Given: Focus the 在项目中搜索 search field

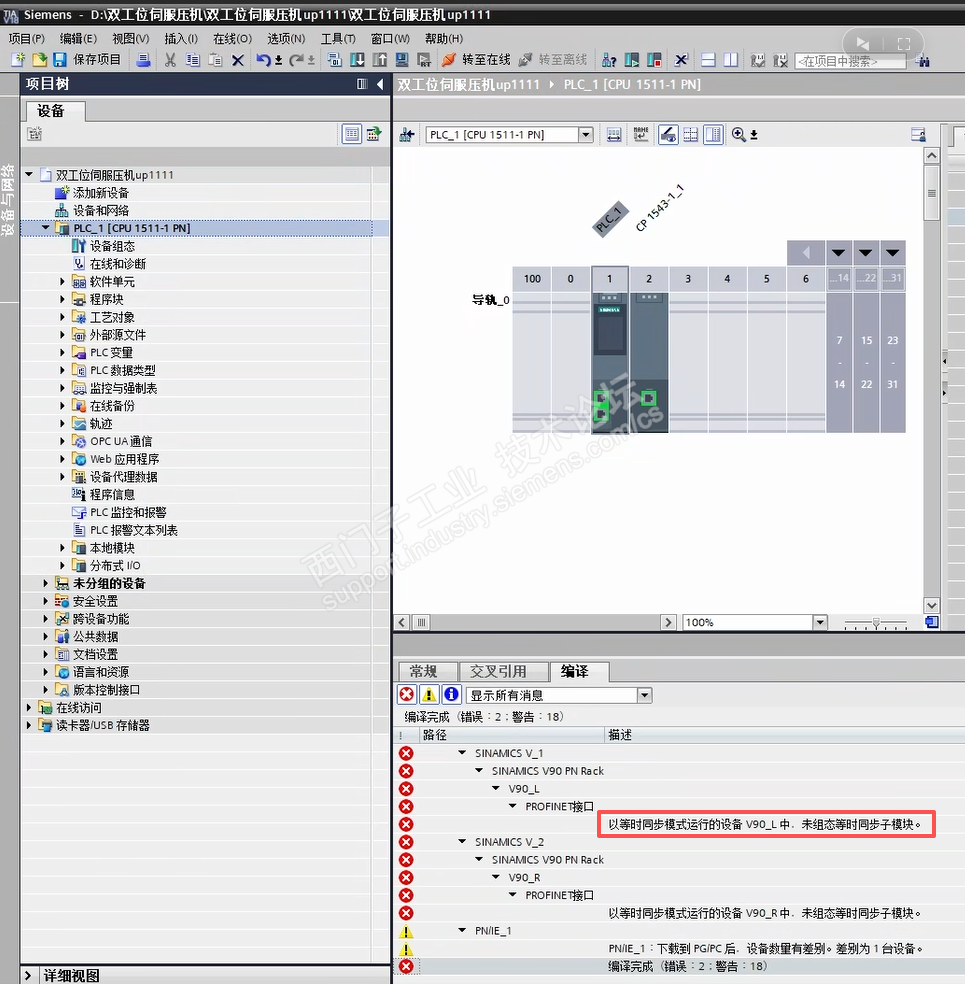Looking at the screenshot, I should (x=850, y=61).
